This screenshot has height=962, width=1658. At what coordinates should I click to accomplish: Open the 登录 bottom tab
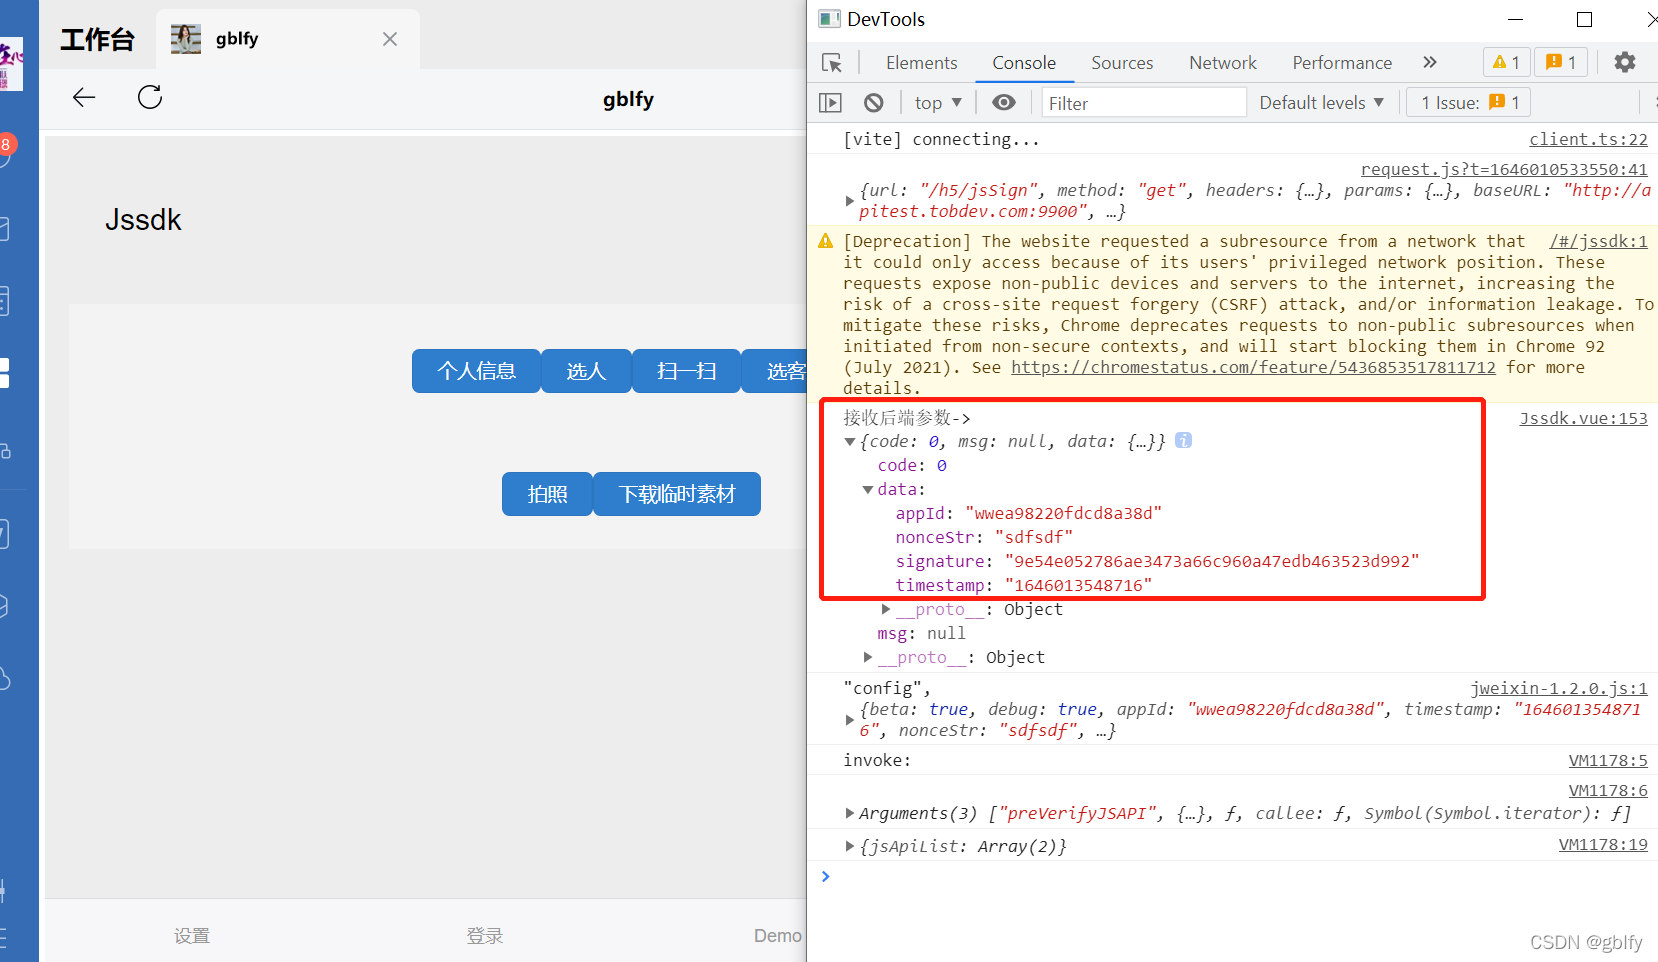485,936
